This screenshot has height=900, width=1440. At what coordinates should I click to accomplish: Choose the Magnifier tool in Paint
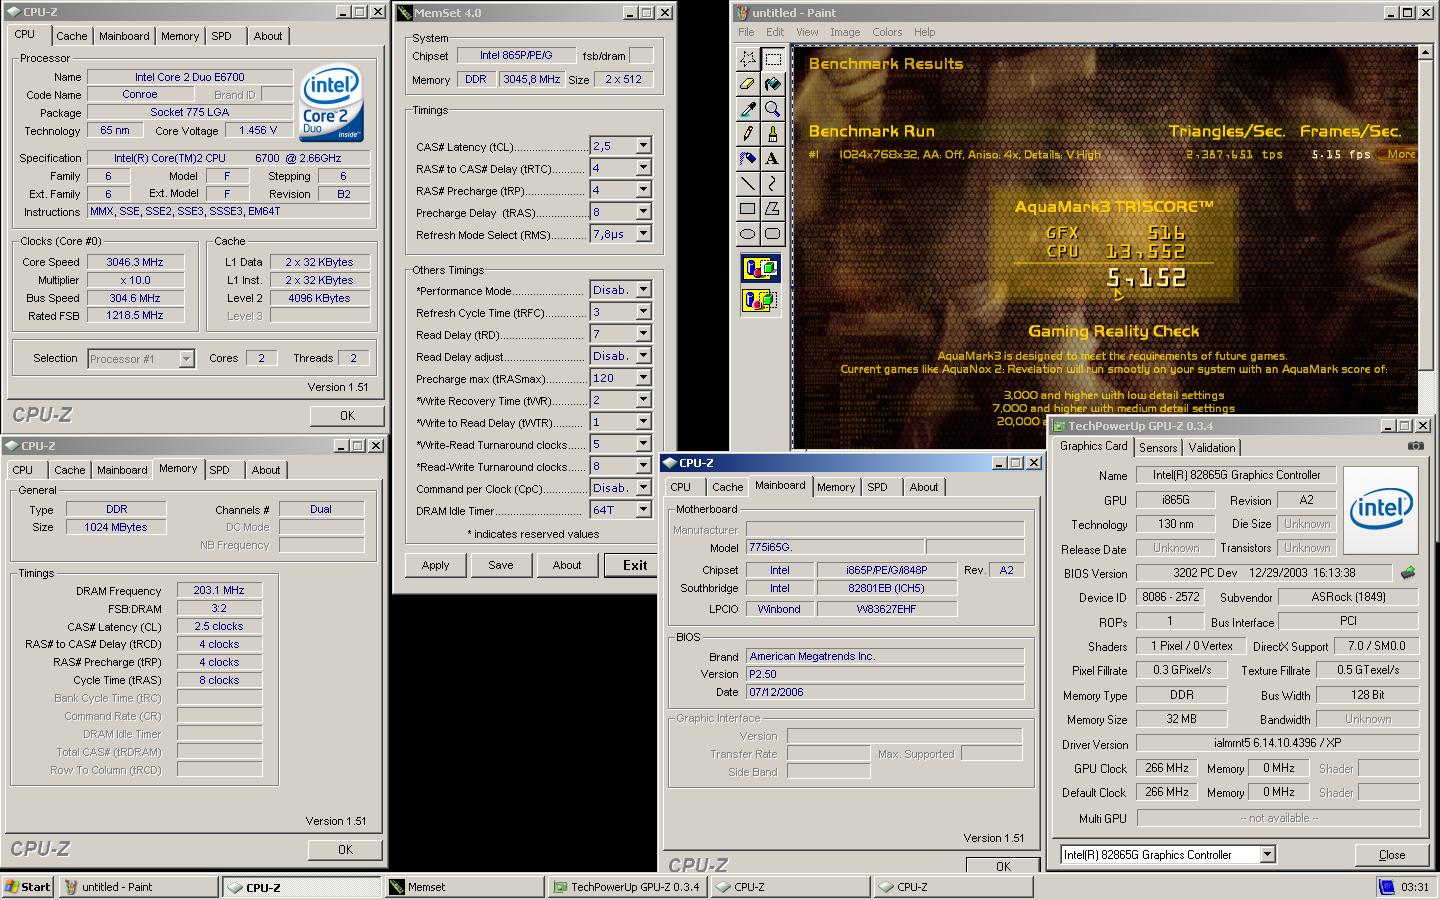772,109
